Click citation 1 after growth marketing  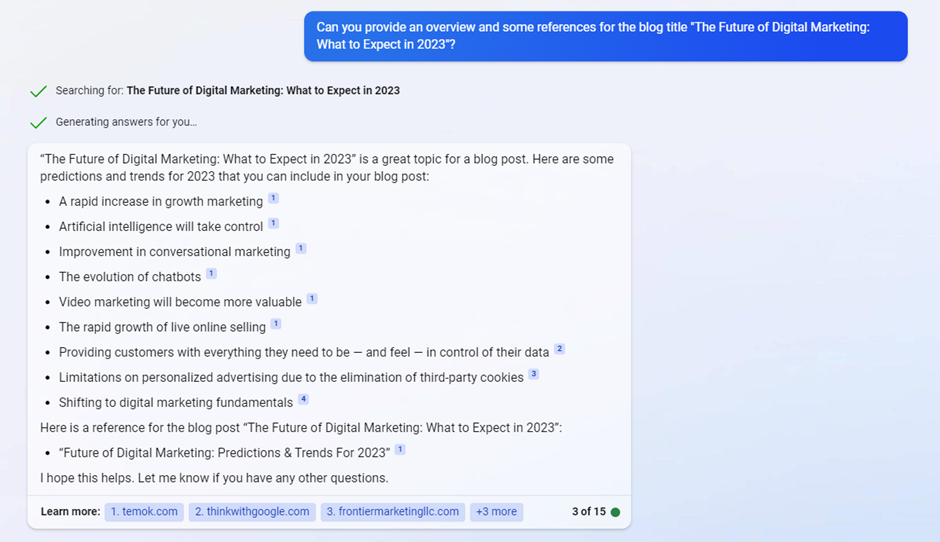point(273,198)
